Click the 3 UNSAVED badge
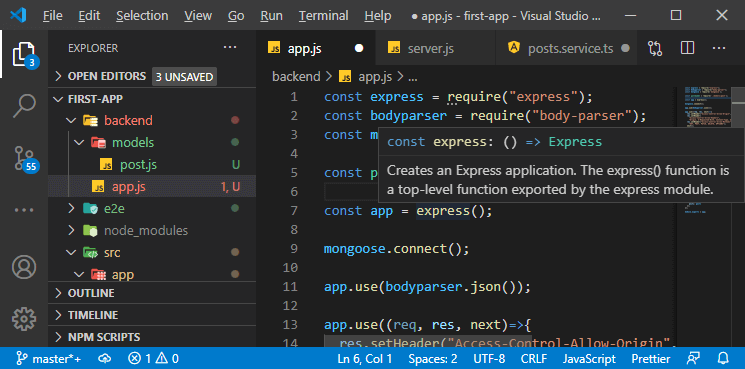745x369 pixels. tap(184, 77)
